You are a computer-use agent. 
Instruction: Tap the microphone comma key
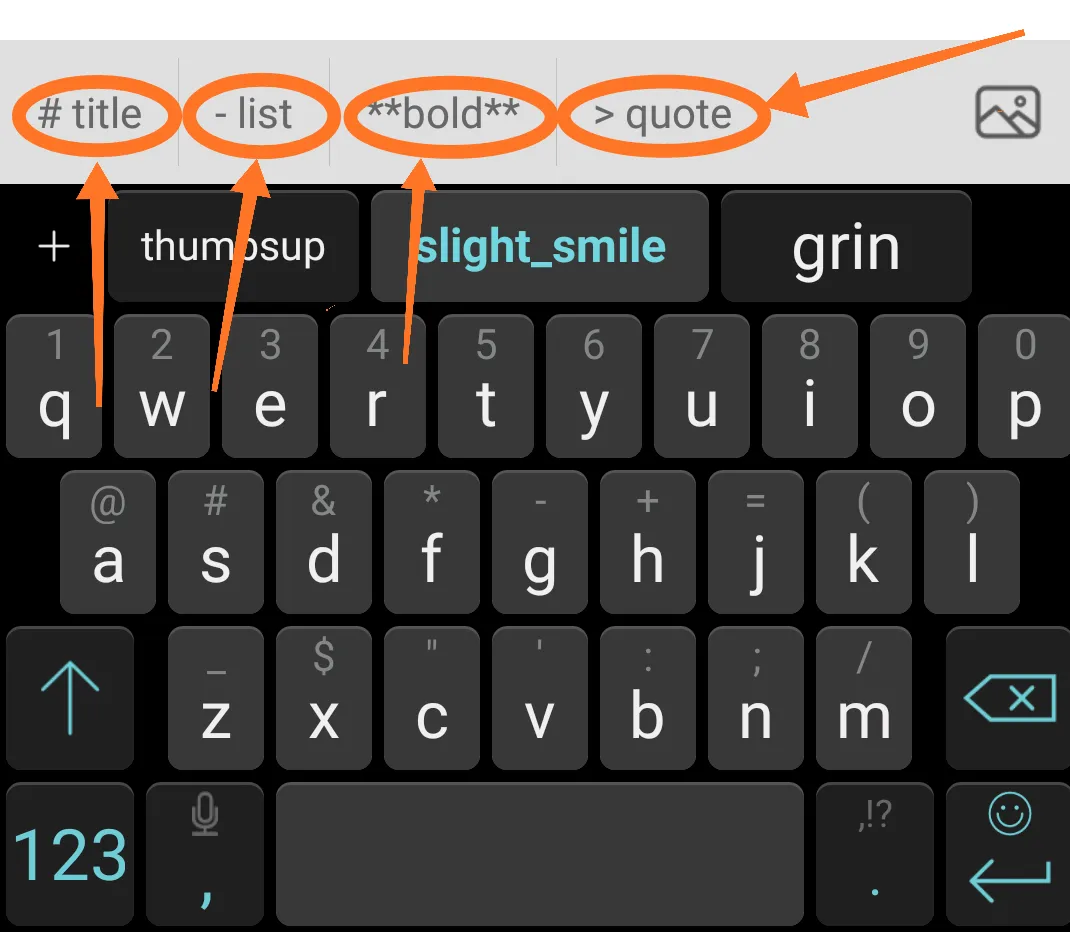[205, 854]
